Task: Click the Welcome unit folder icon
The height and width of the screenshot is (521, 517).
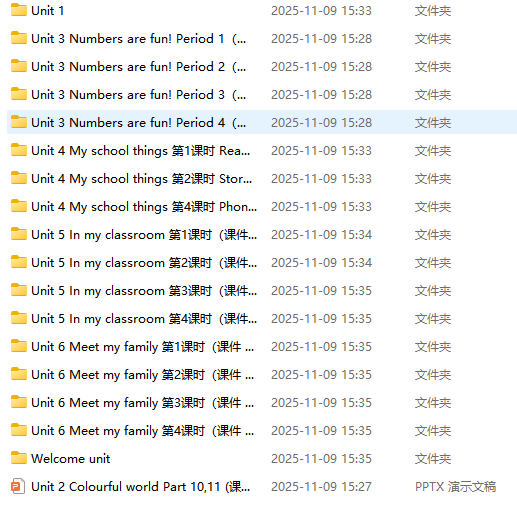Action: click(19, 458)
